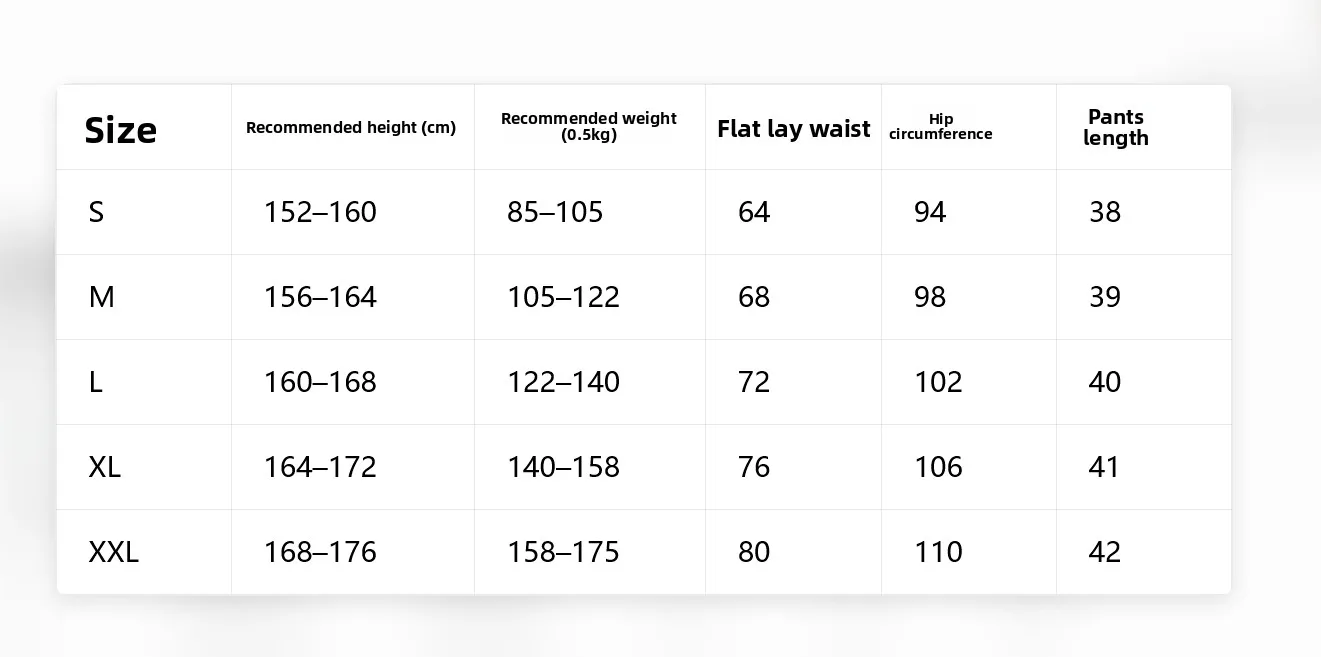Click the L size row label
1321x657 pixels.
tap(96, 382)
